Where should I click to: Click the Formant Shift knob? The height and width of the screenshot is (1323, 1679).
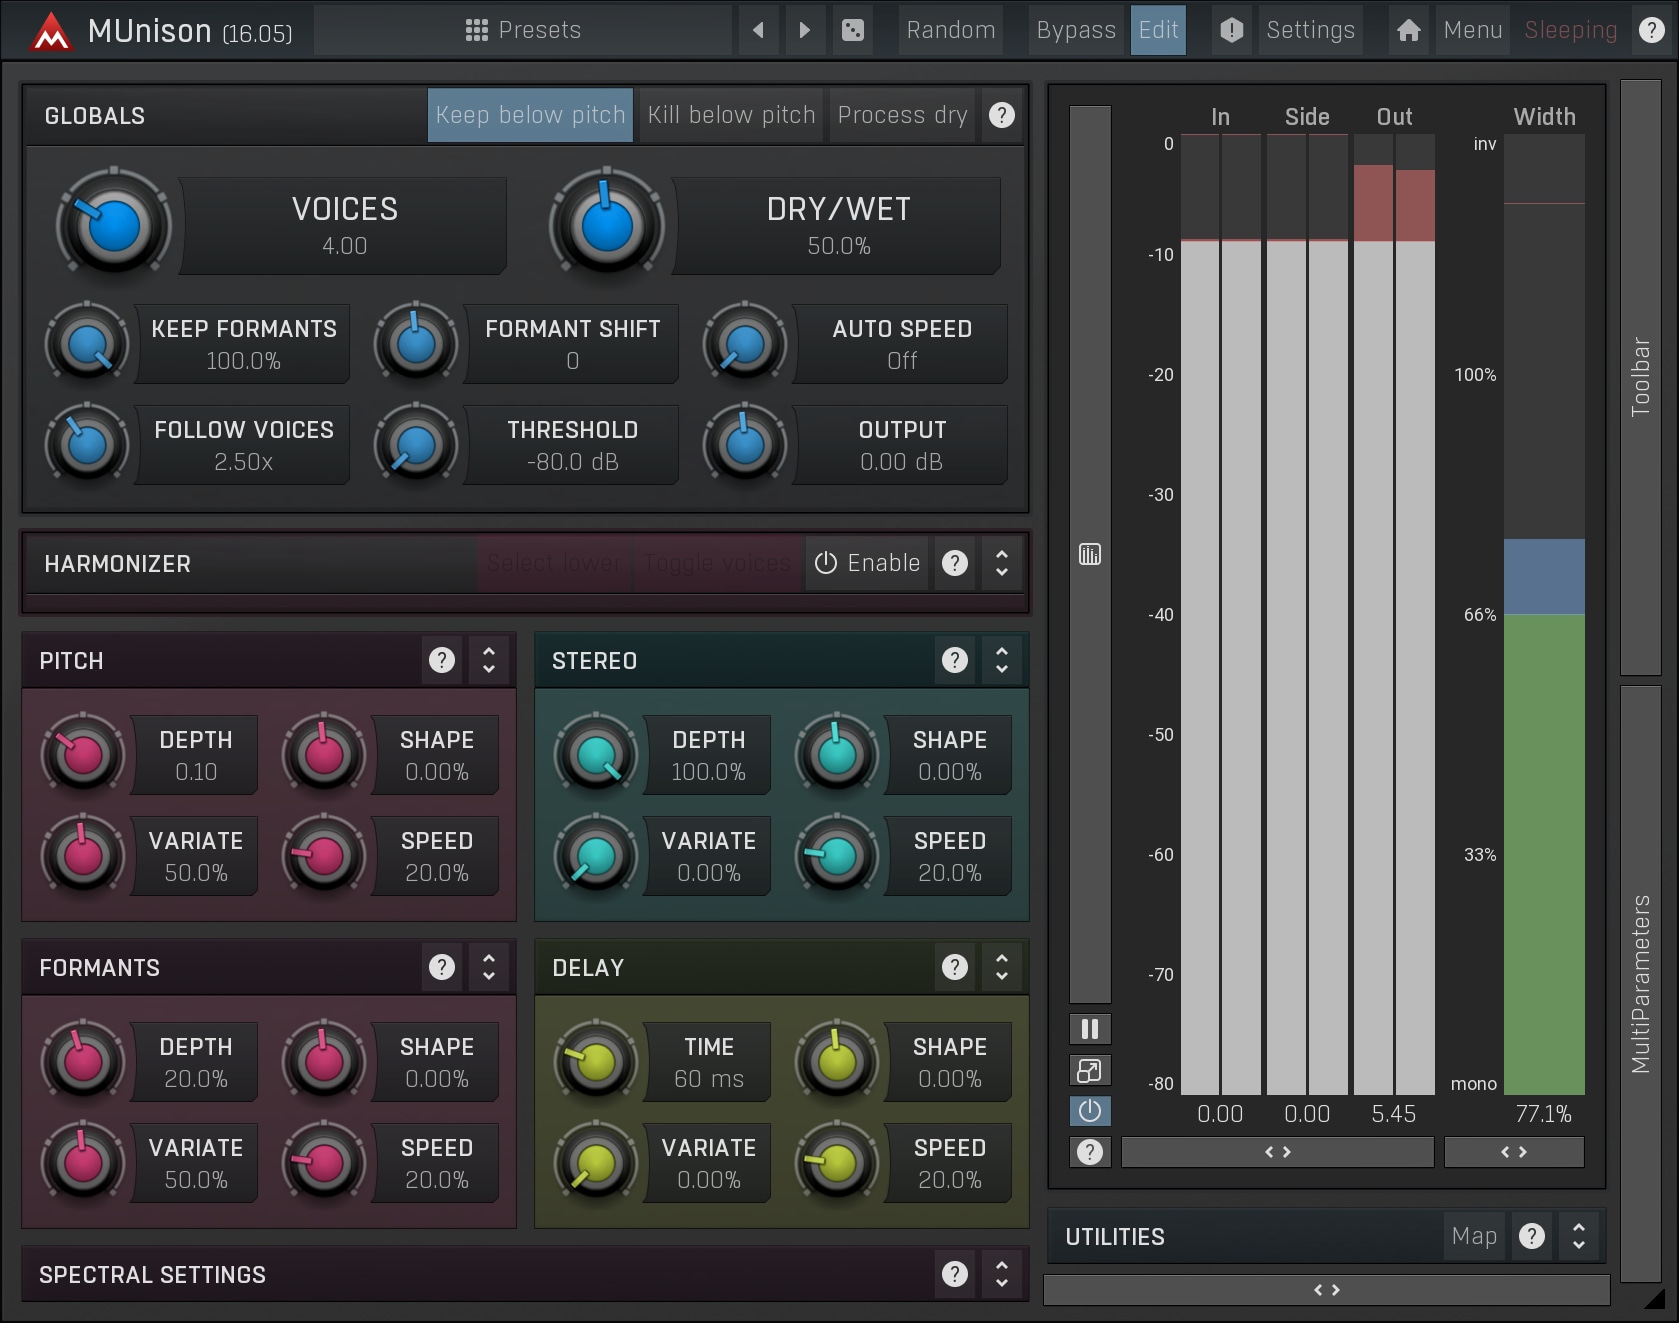click(416, 344)
